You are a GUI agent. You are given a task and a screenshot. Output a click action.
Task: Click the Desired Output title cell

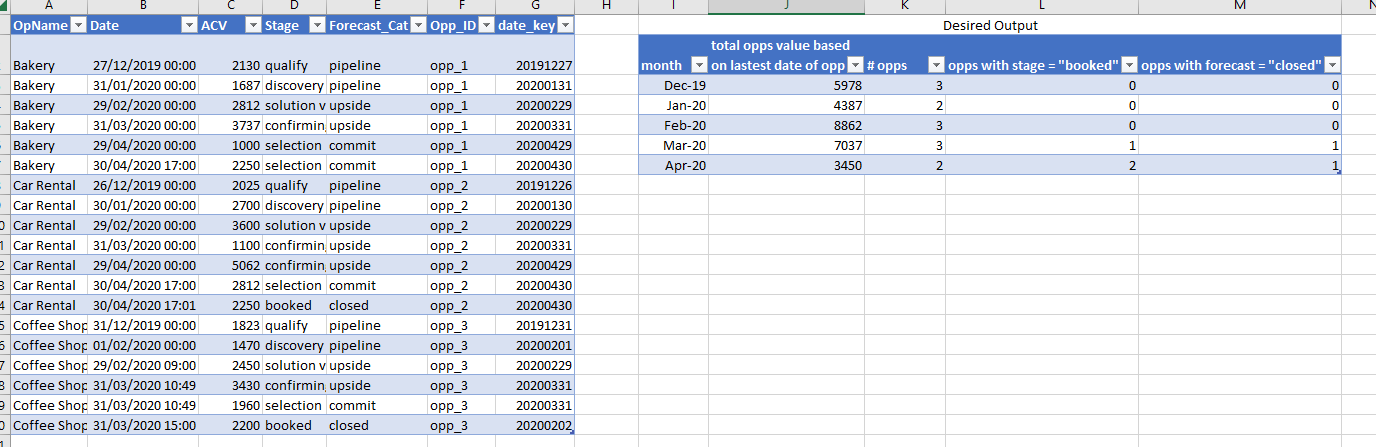pos(990,25)
